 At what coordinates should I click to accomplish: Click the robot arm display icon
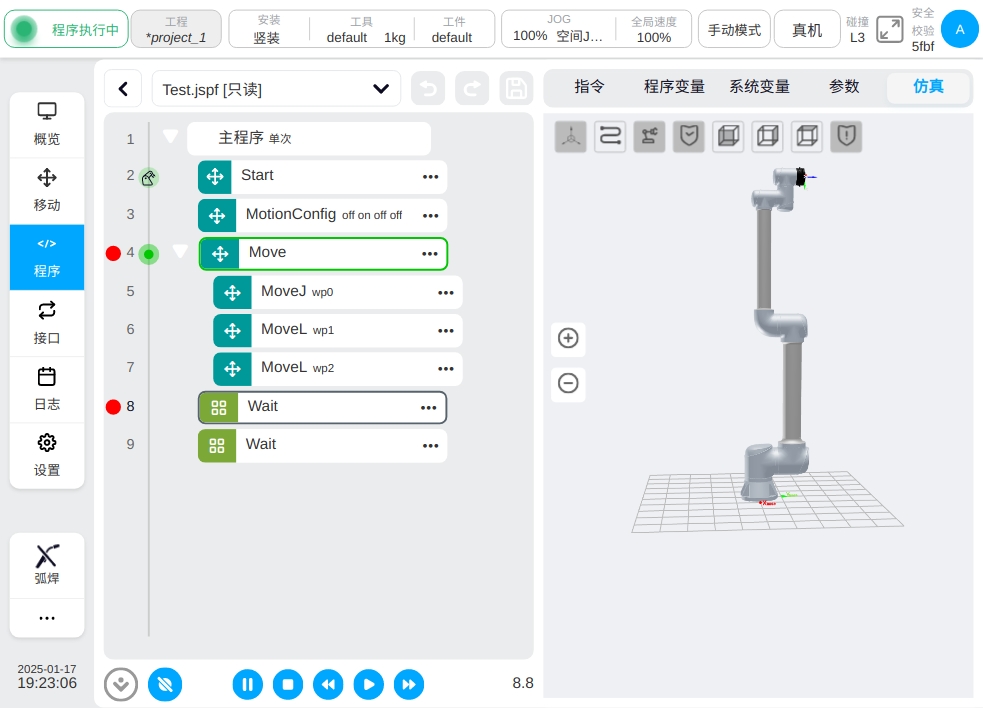point(649,136)
